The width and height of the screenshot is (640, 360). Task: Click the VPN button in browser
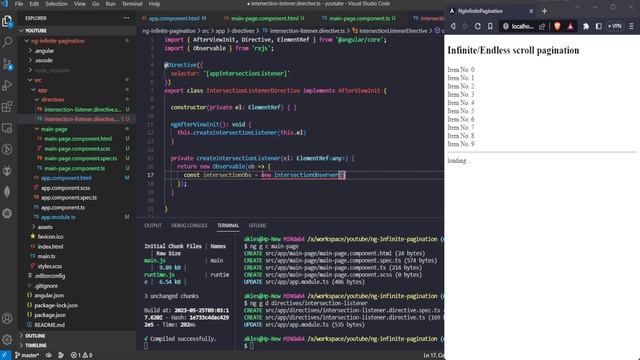coord(614,26)
